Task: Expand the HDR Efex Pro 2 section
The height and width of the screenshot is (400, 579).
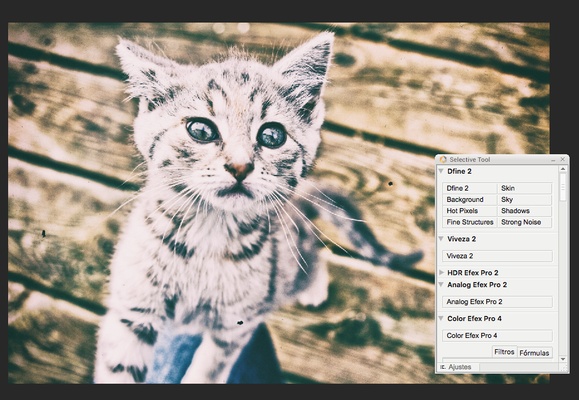Action: [441, 273]
